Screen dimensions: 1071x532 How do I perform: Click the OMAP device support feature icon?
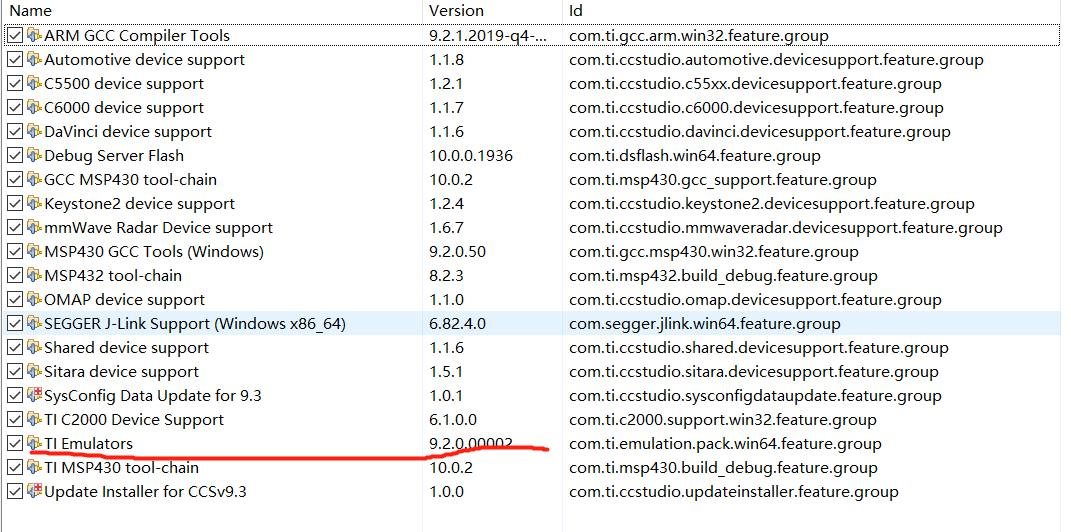point(34,299)
